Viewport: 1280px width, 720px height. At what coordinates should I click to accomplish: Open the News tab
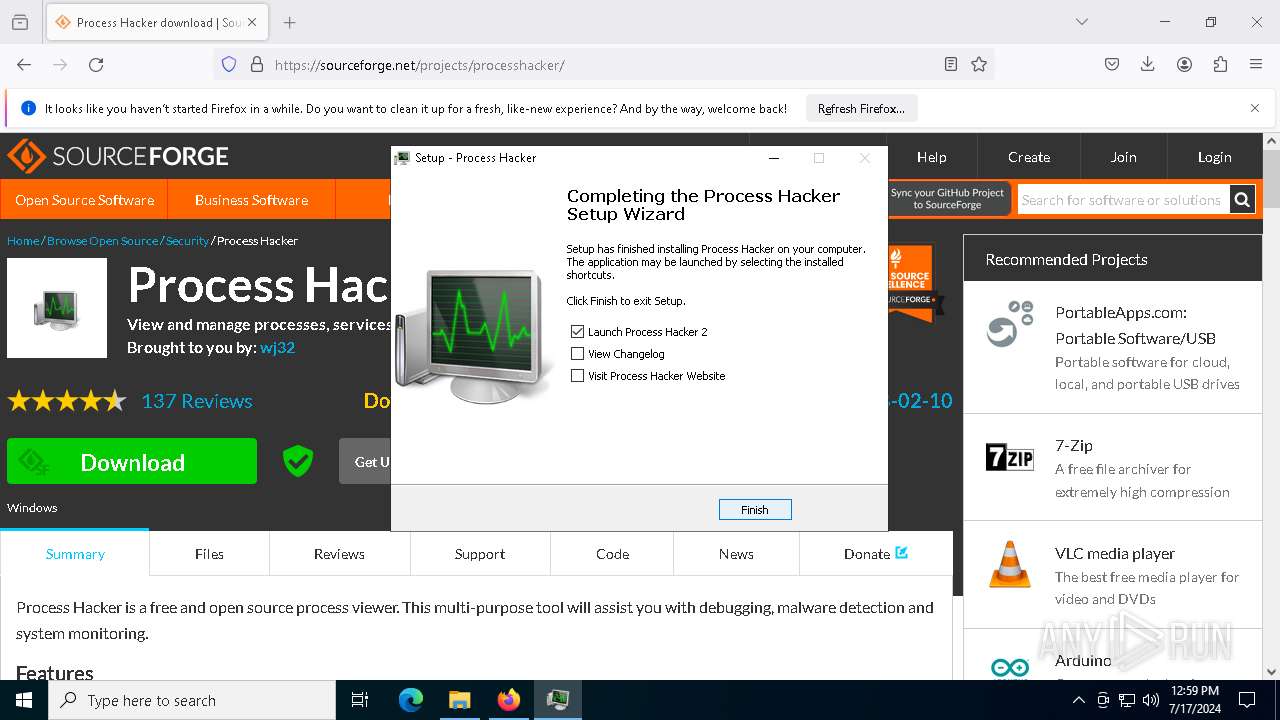(x=736, y=554)
